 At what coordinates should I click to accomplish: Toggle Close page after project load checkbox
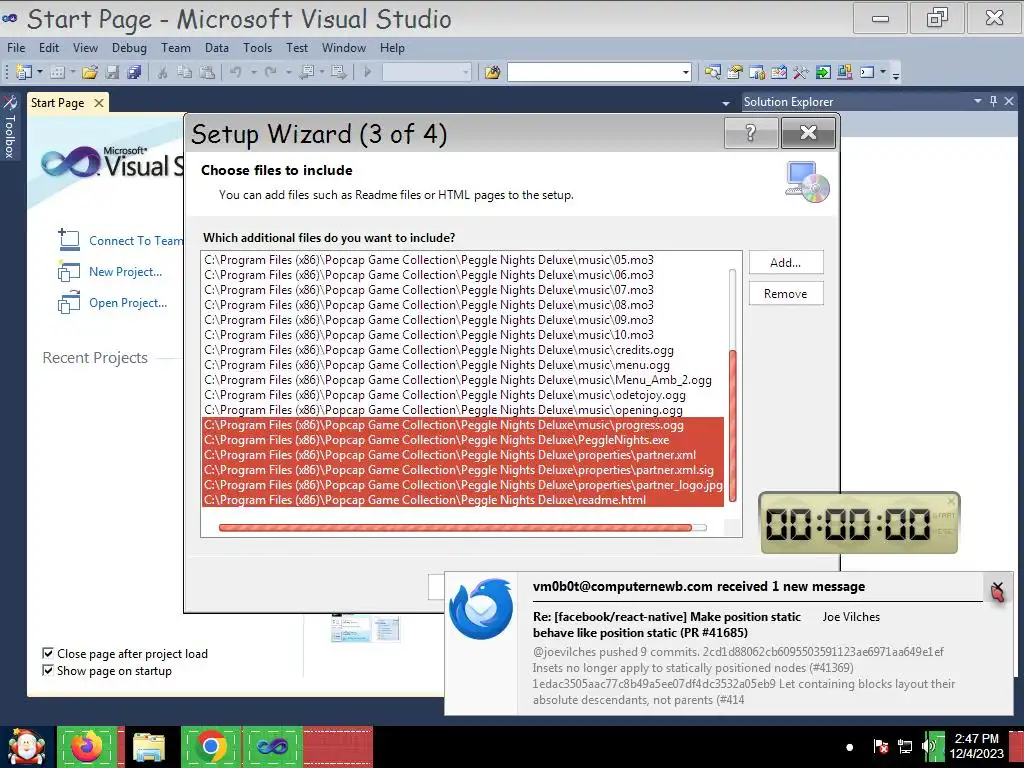click(x=48, y=653)
